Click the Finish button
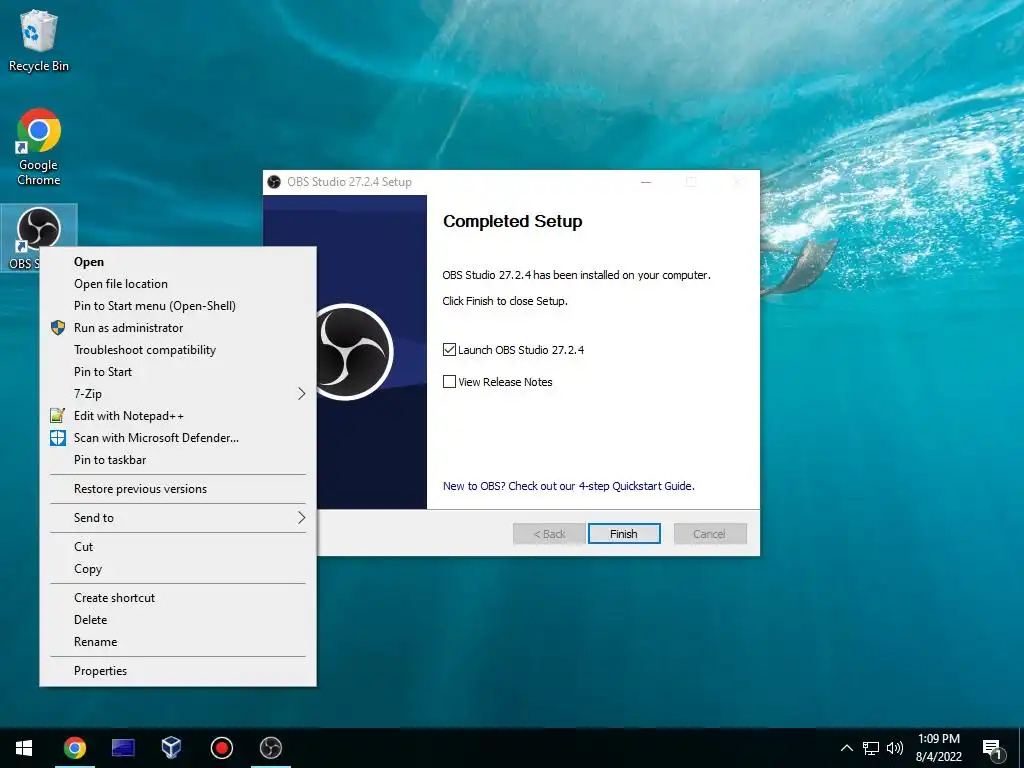The width and height of the screenshot is (1024, 768). click(624, 534)
